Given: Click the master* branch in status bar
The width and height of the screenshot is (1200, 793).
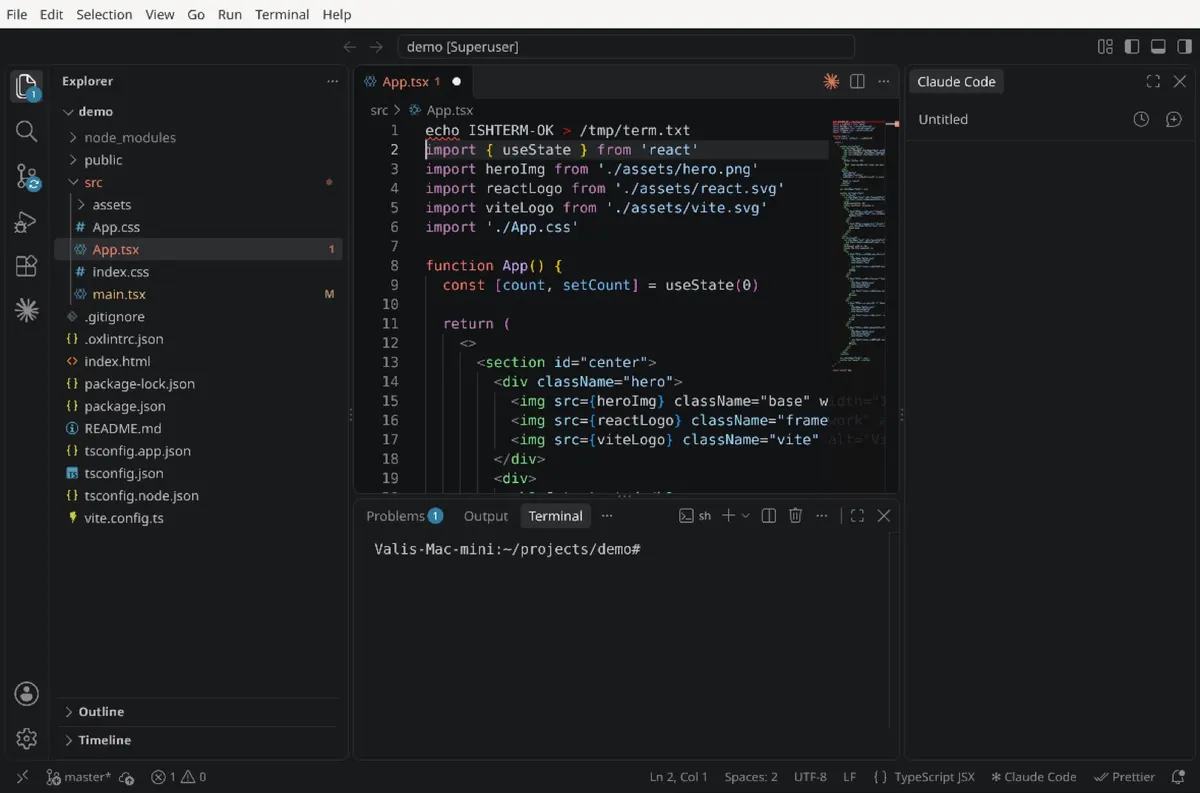Looking at the screenshot, I should pyautogui.click(x=78, y=777).
